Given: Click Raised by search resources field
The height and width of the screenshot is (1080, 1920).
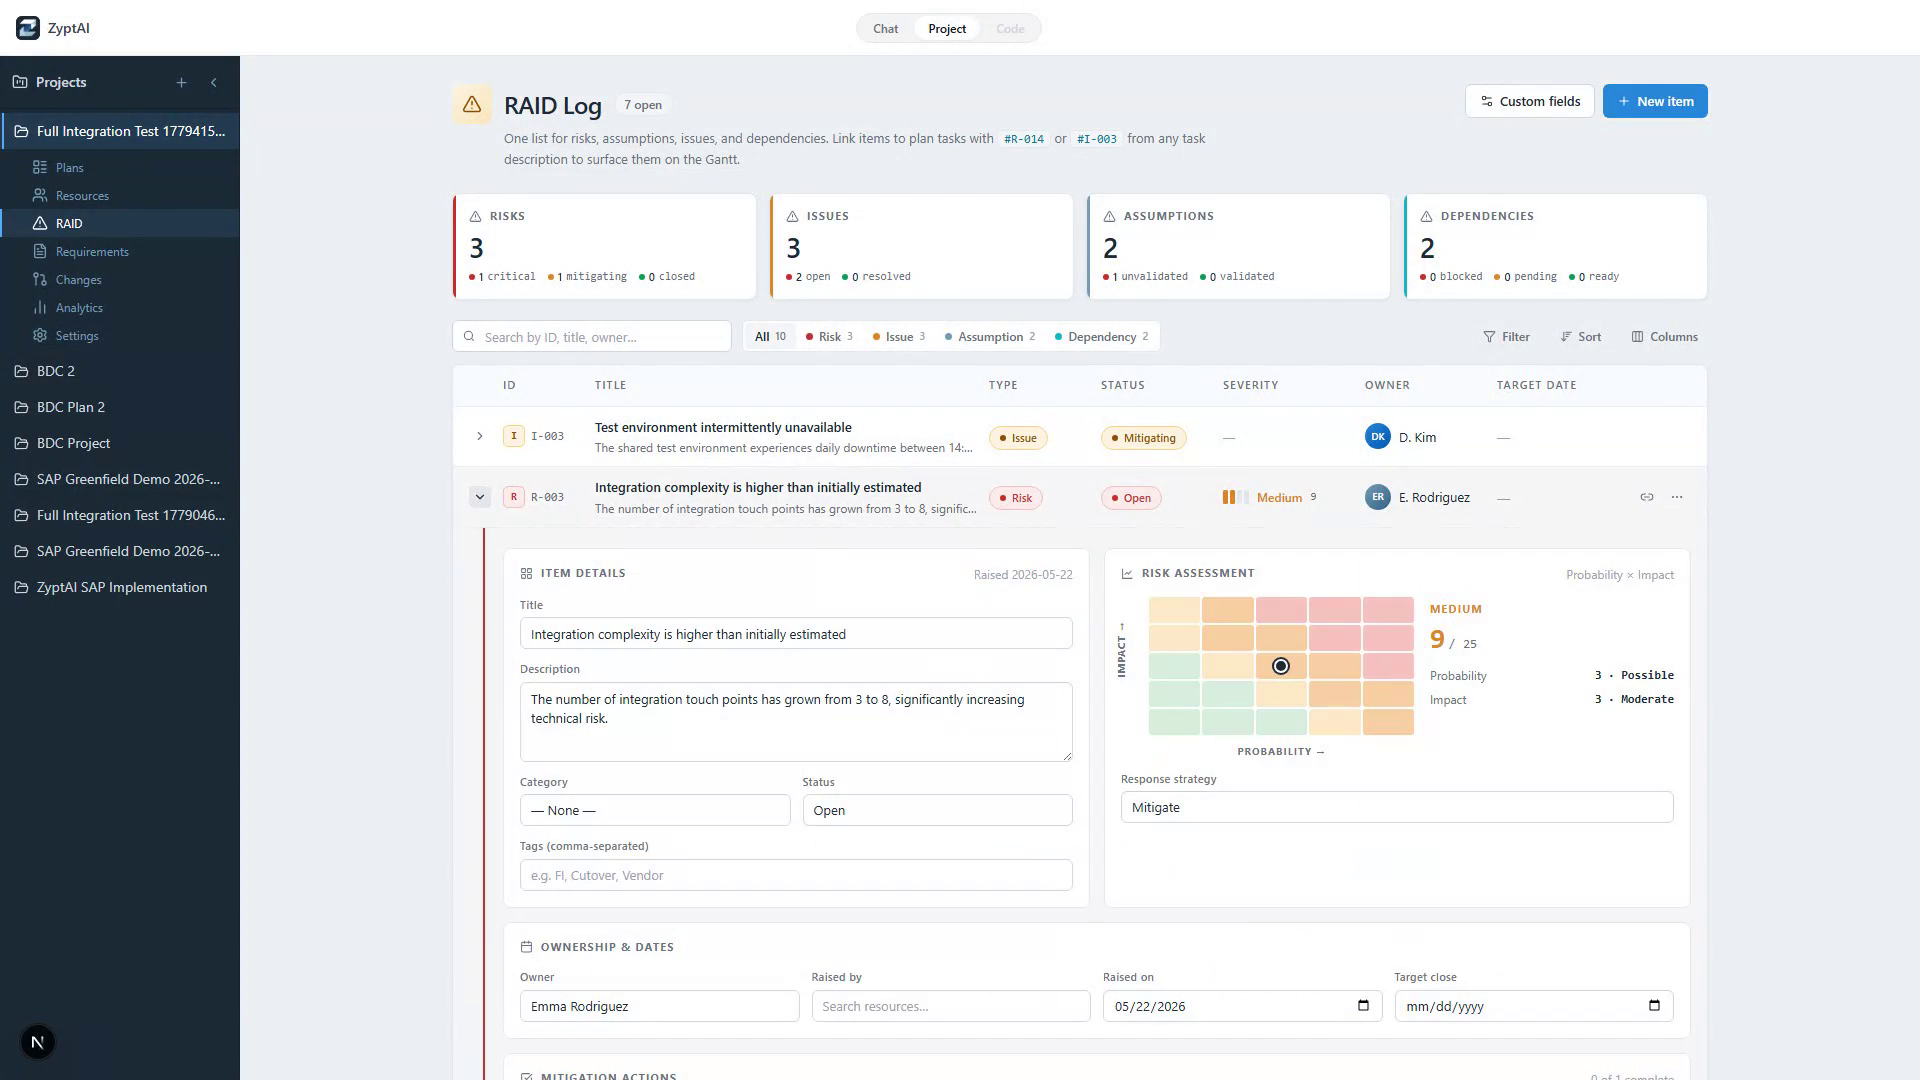Looking at the screenshot, I should (951, 1006).
